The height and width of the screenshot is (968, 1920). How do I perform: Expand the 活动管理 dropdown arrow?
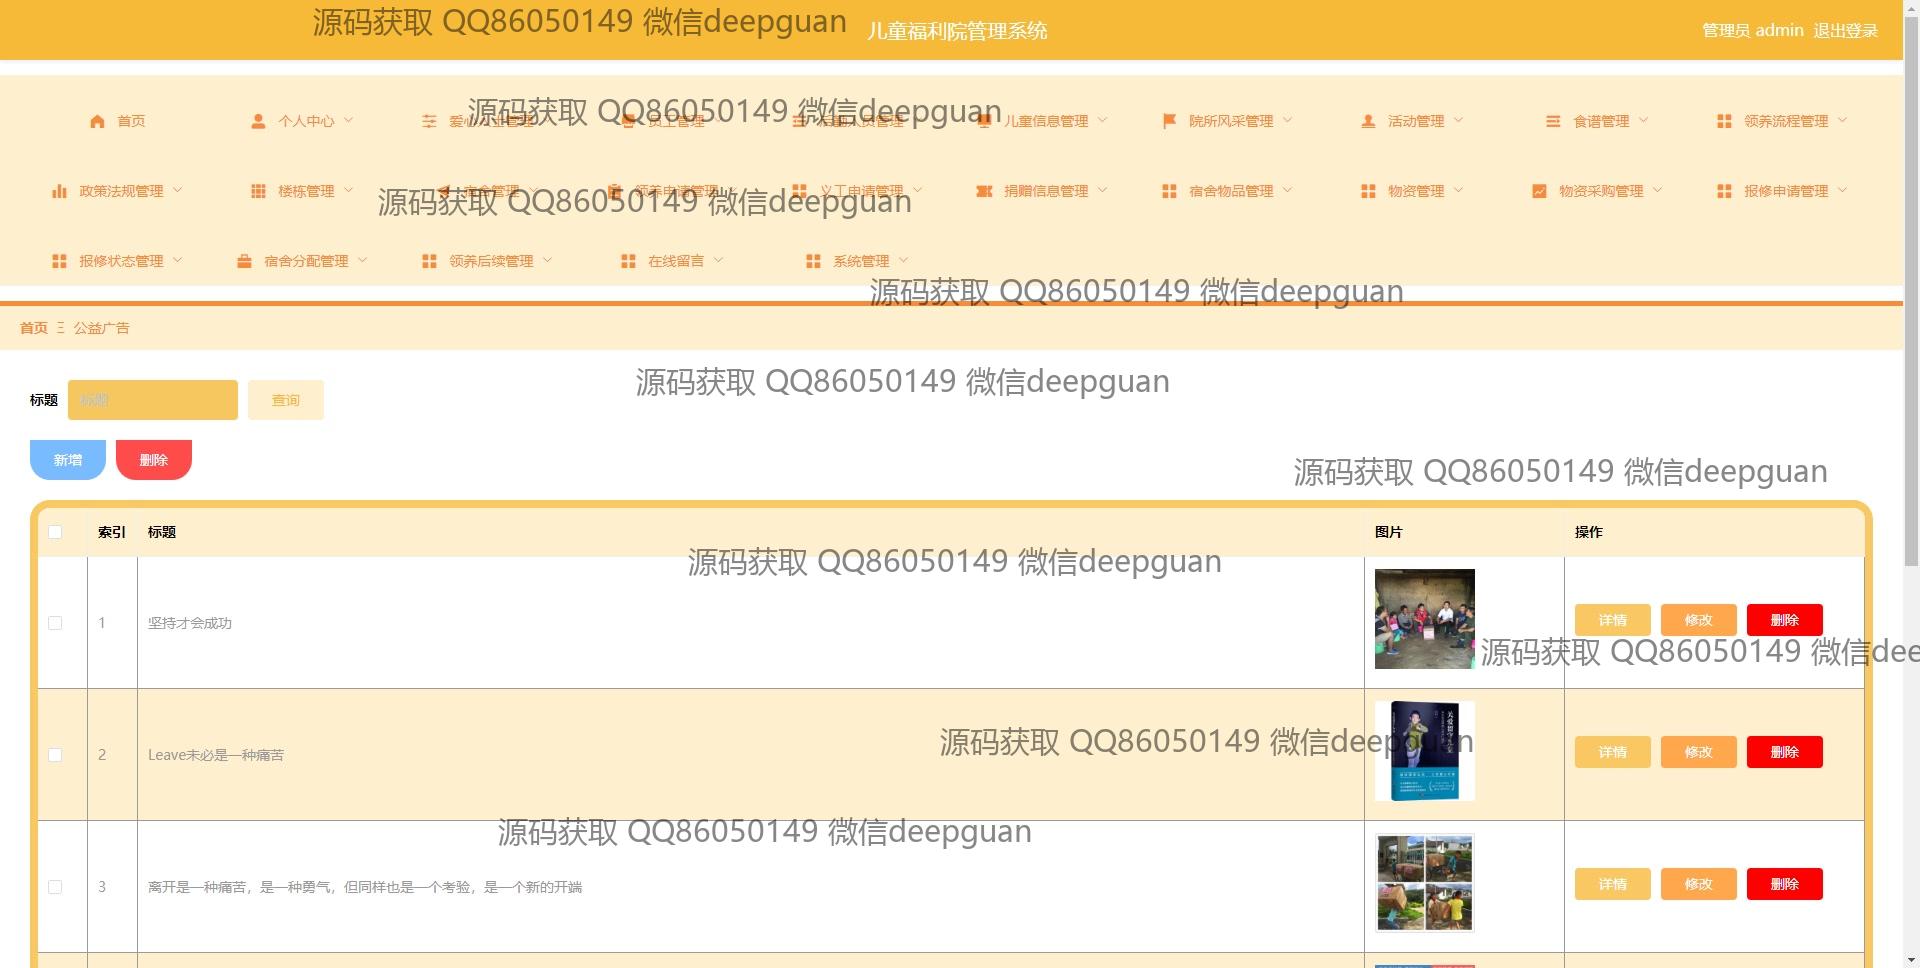click(1458, 121)
